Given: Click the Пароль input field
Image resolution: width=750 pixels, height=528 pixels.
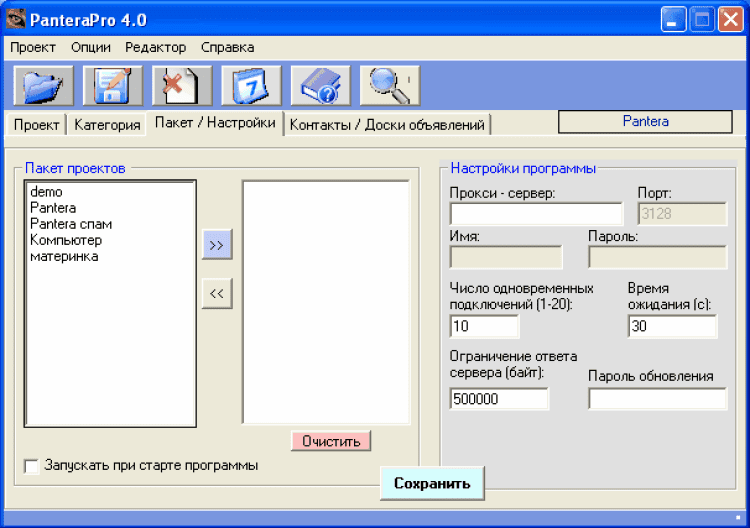Looking at the screenshot, I should click(x=658, y=257).
